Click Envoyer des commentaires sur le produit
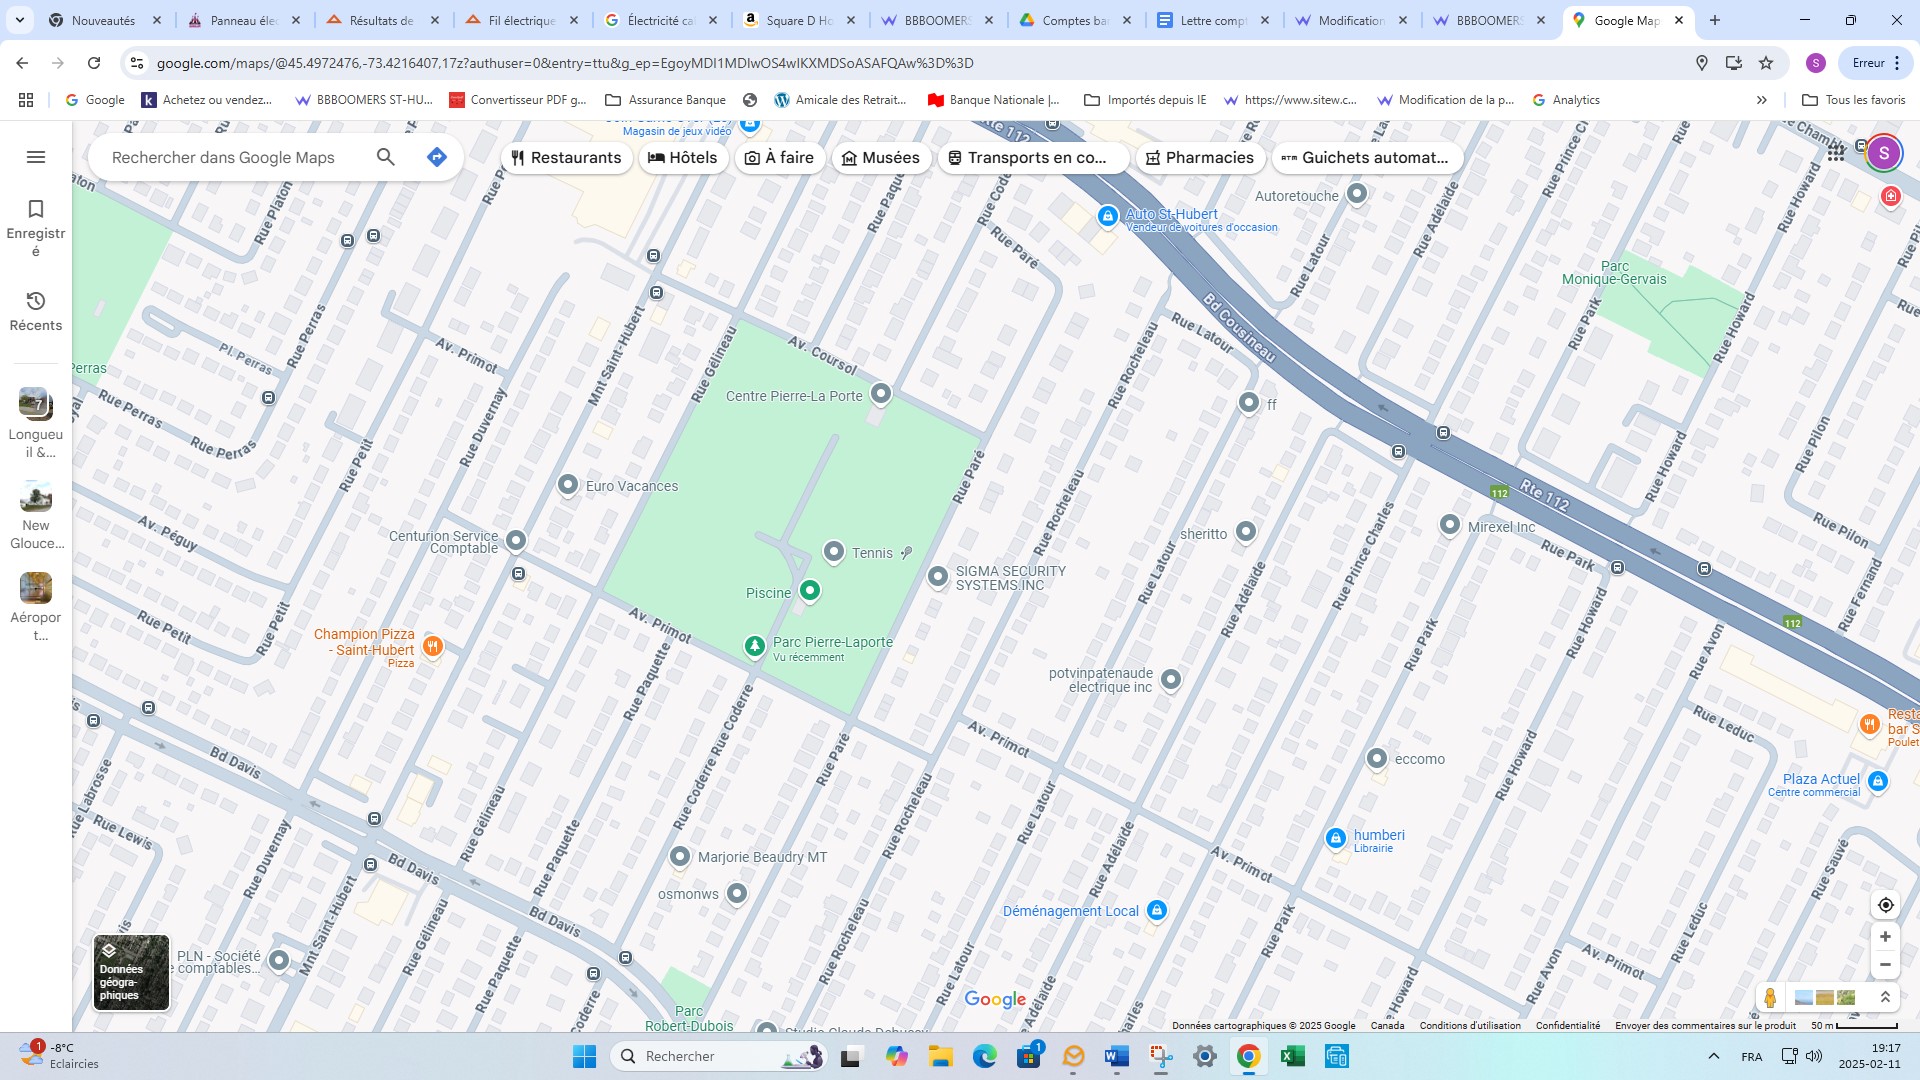Screen dimensions: 1920x1080 pyautogui.click(x=1705, y=1025)
